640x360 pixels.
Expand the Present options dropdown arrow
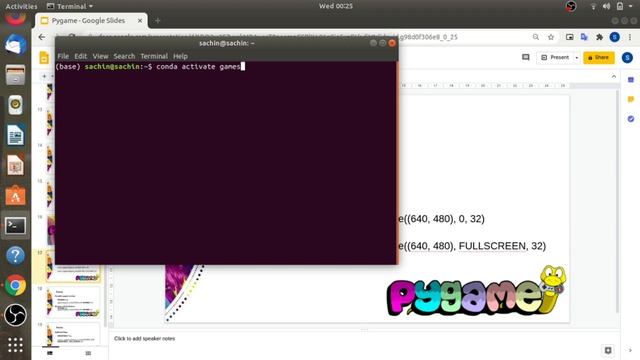(x=577, y=58)
